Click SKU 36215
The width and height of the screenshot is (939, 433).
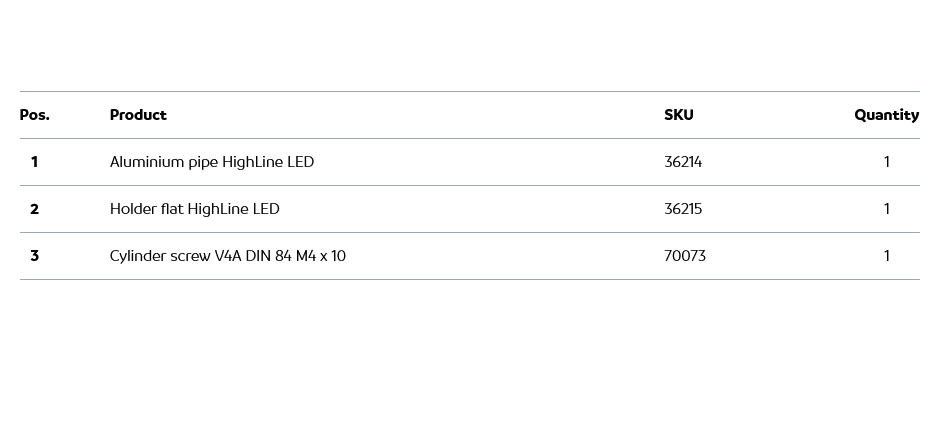coord(683,209)
